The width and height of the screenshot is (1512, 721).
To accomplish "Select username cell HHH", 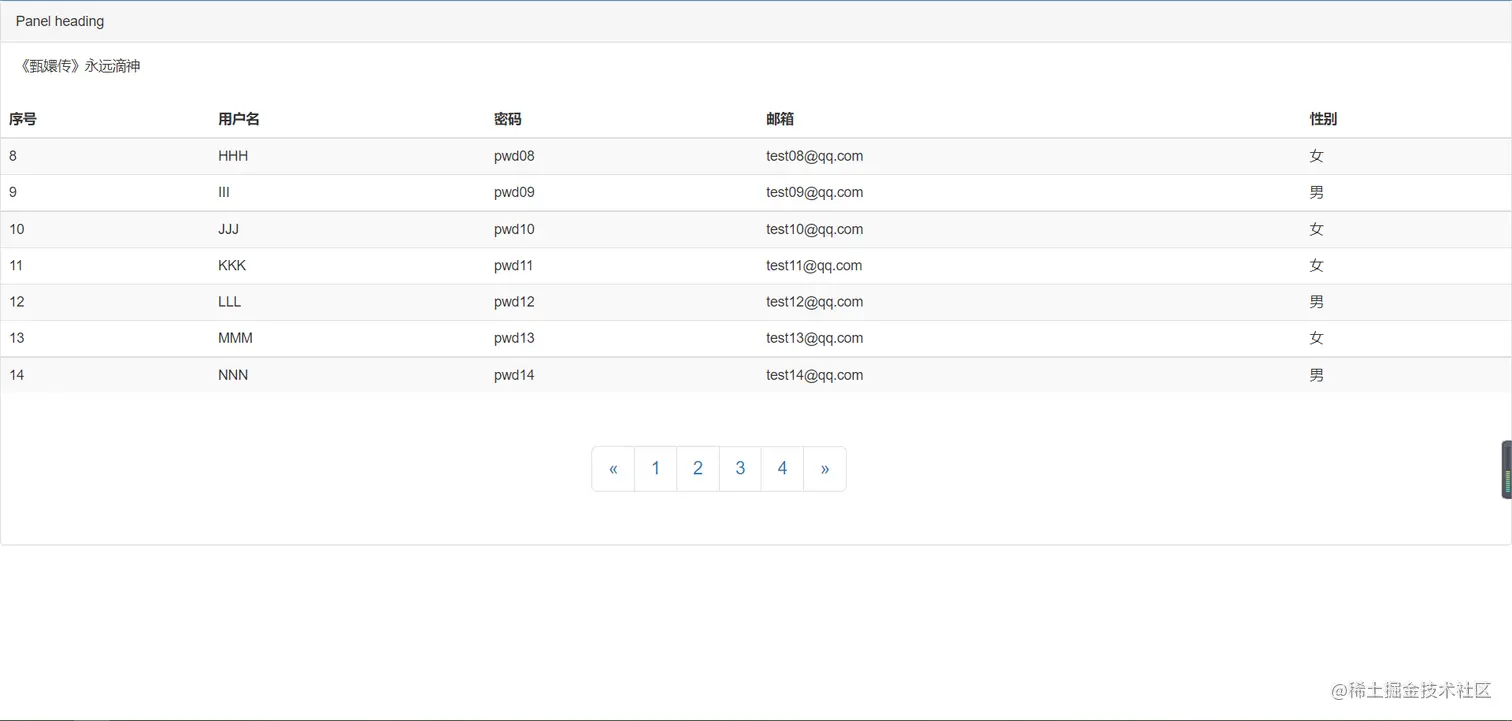I will pos(233,156).
